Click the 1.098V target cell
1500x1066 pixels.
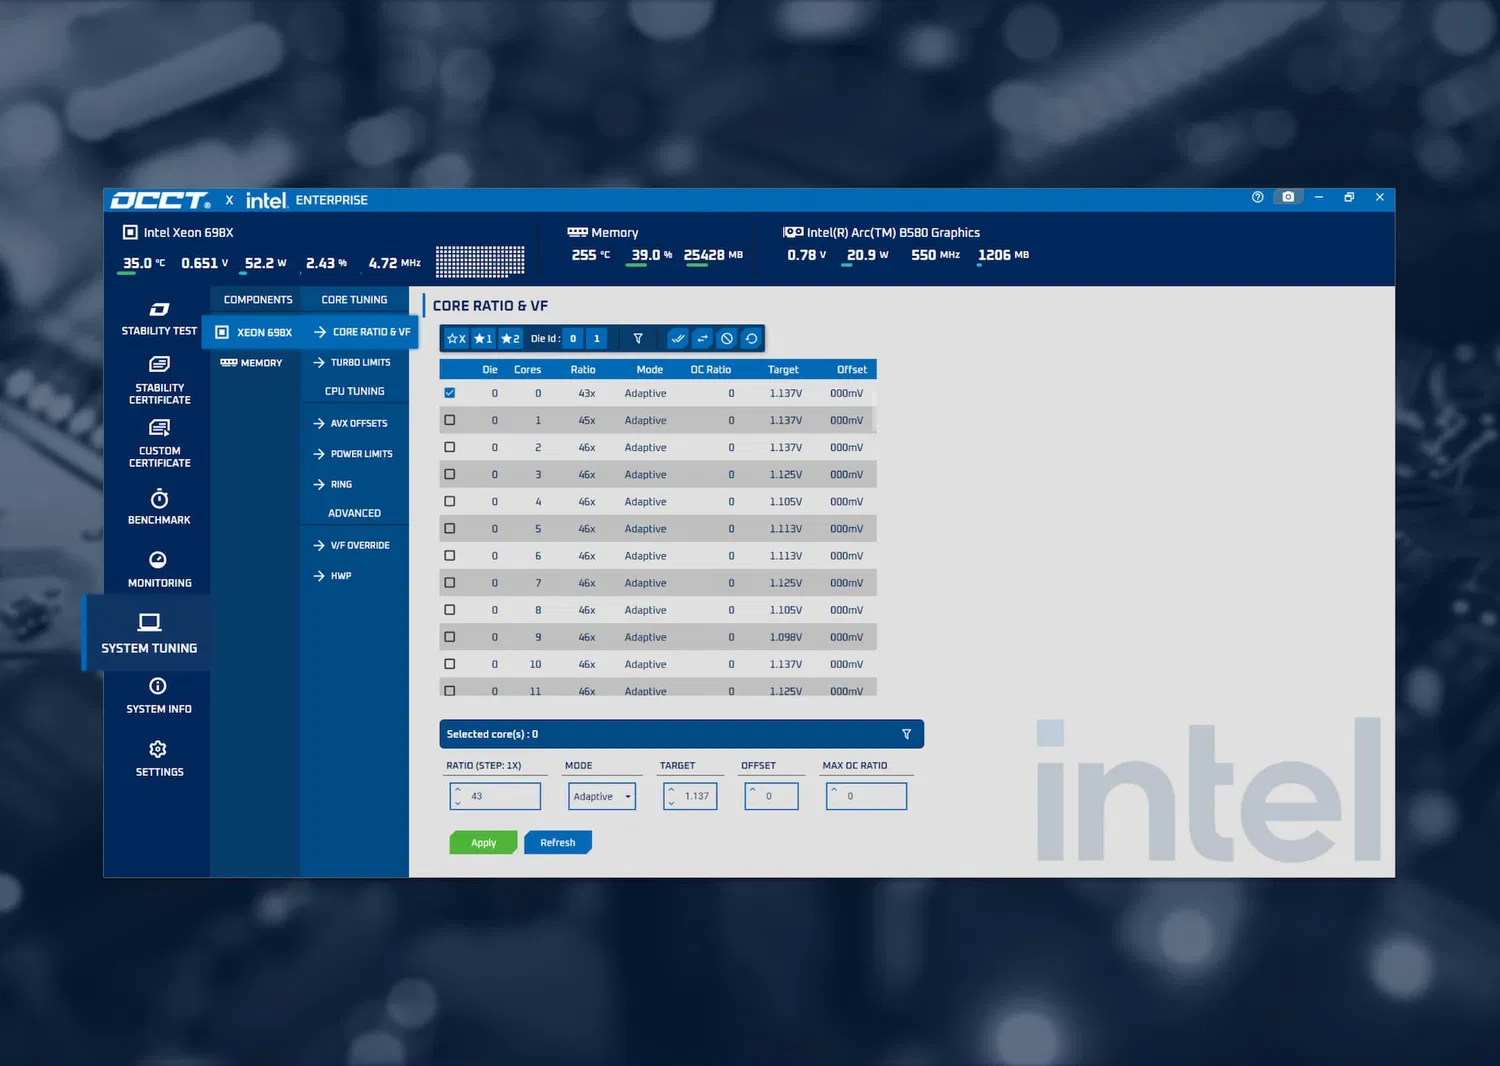(786, 637)
